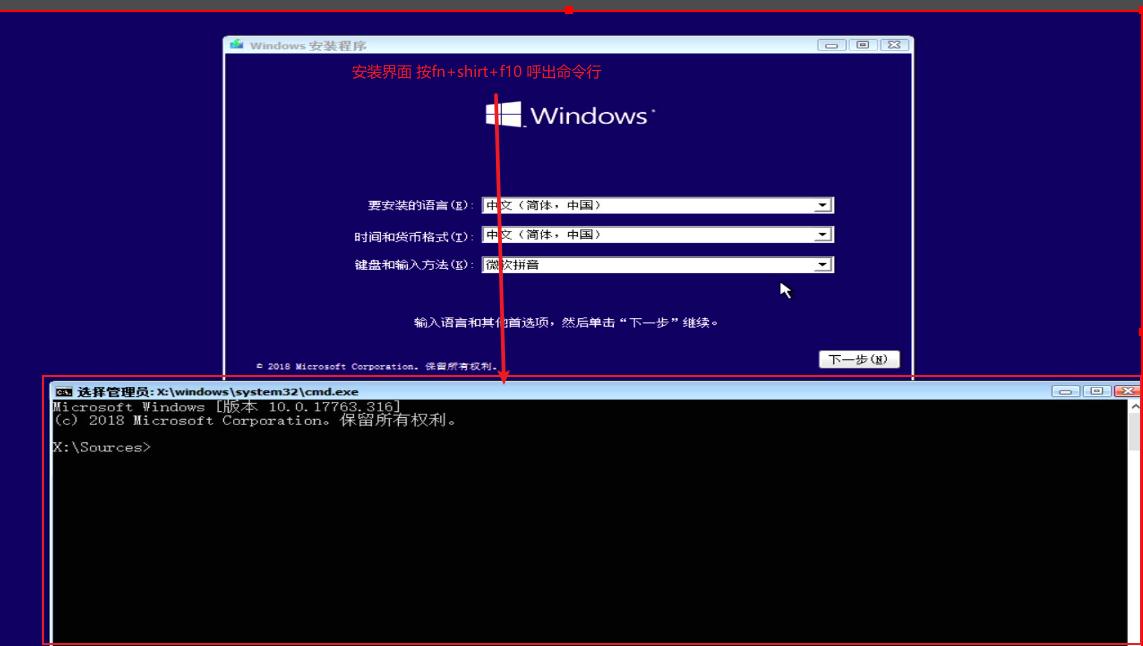Minimize the Windows 安装程序 window
1143x646 pixels.
point(831,44)
